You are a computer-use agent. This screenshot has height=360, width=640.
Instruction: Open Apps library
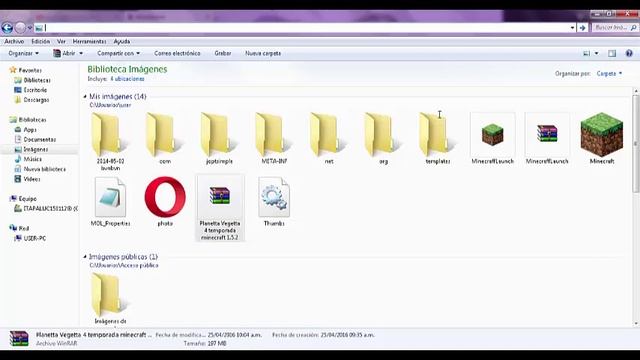pos(30,129)
